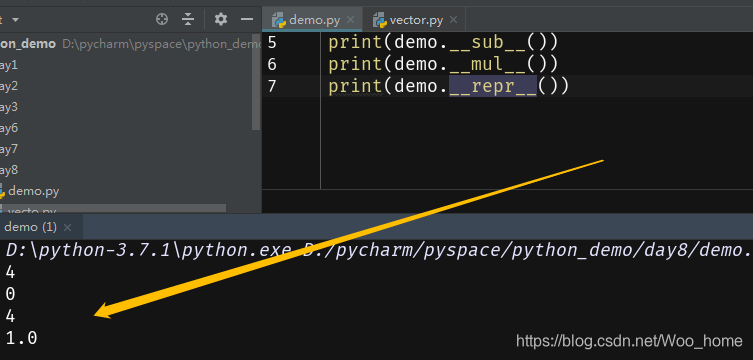Switch to the vector.py editor tab

click(414, 20)
